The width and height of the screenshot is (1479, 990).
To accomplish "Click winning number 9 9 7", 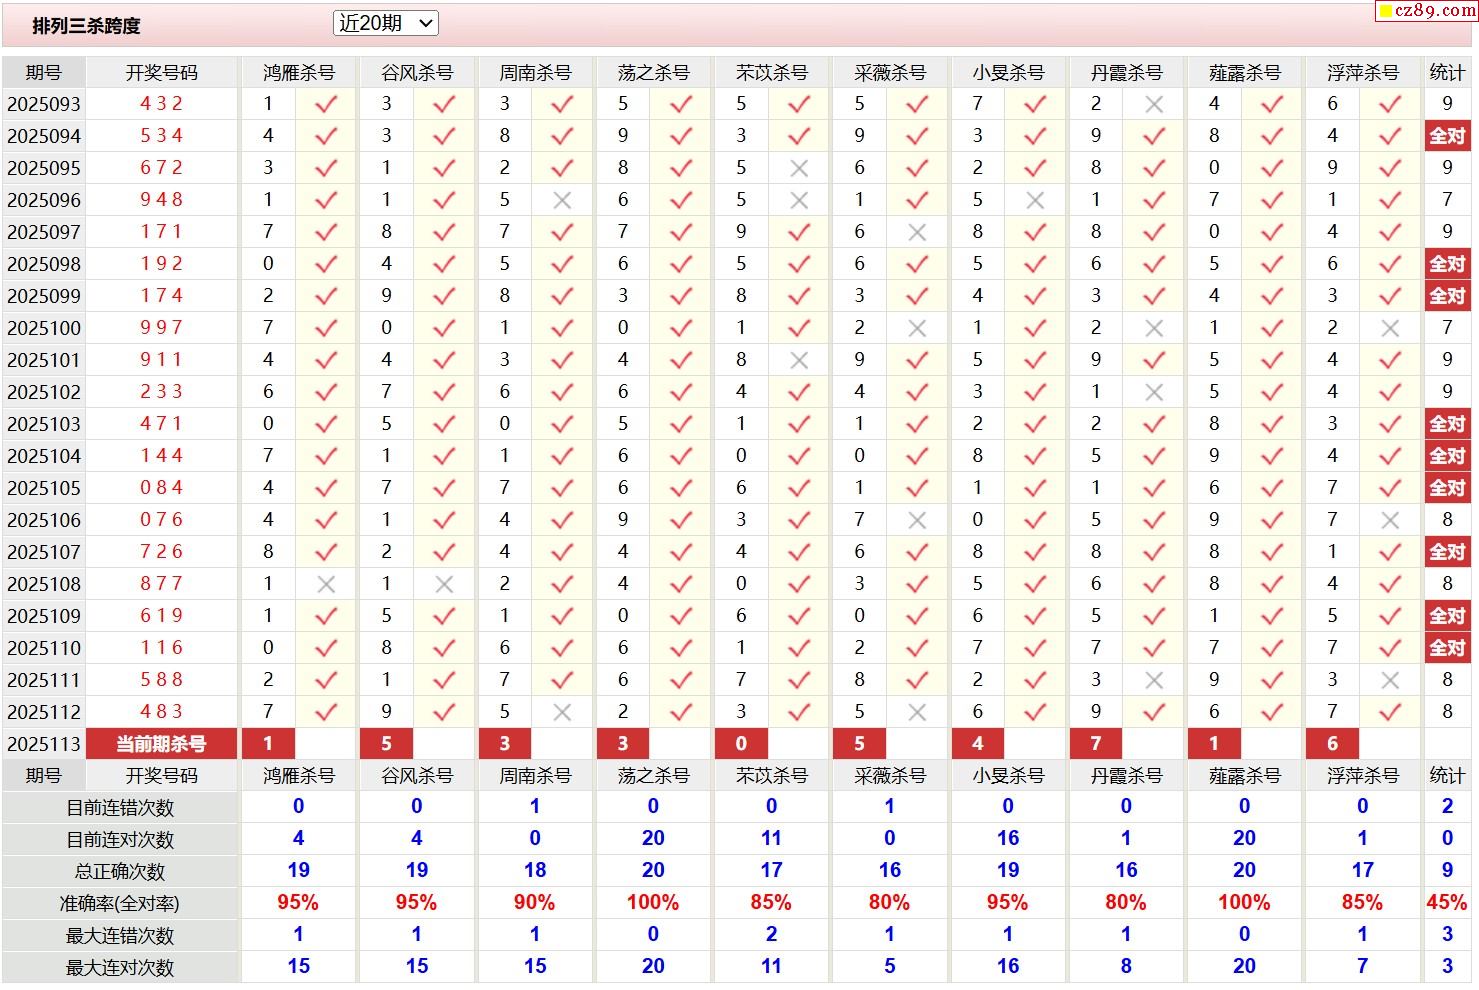I will [161, 327].
